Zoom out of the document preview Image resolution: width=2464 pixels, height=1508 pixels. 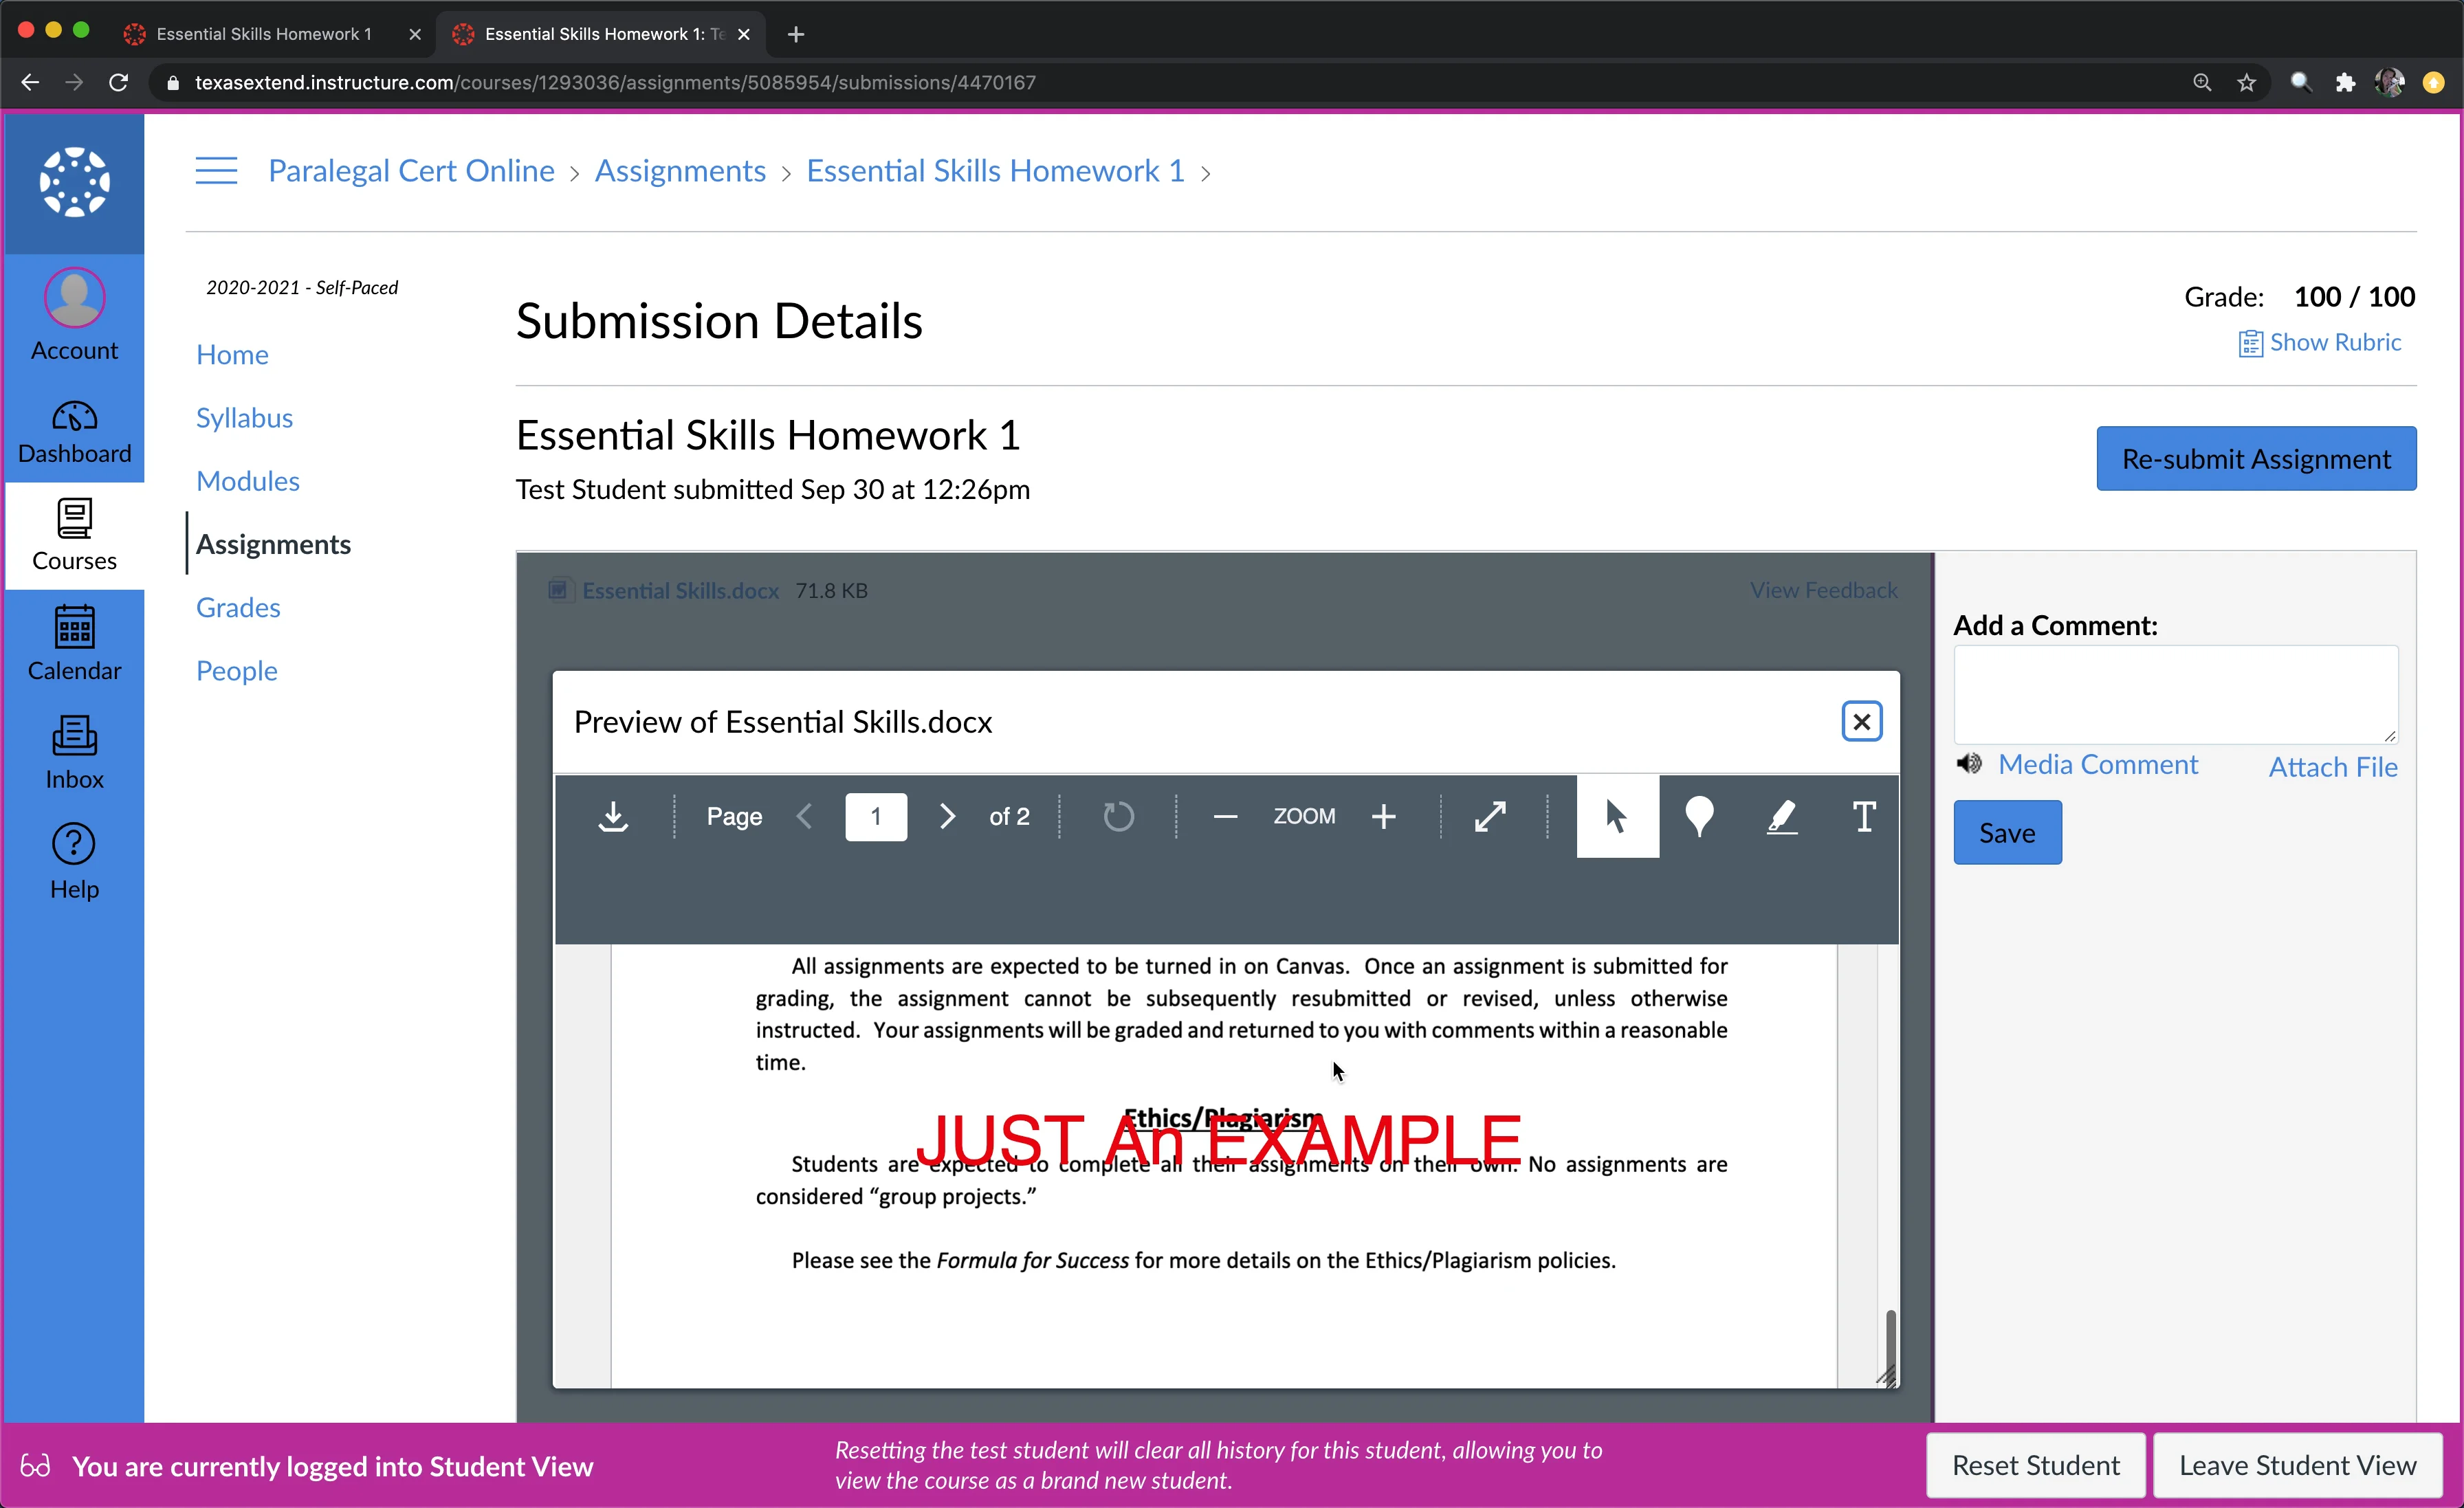point(1224,816)
